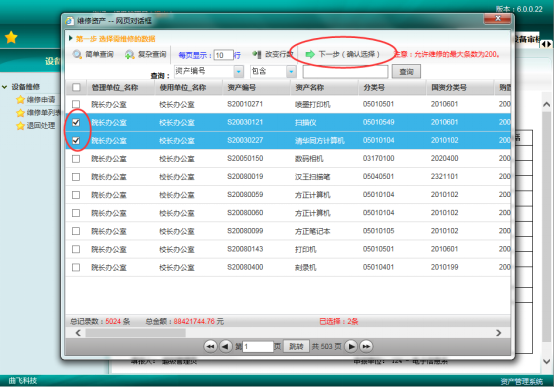The width and height of the screenshot is (554, 388).
Task: Open the 复杂查询 advanced search icon
Action: [x=129, y=54]
